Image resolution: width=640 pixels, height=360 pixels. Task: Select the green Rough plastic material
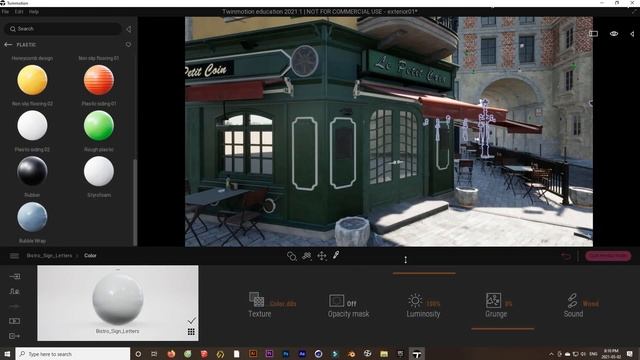tap(99, 126)
